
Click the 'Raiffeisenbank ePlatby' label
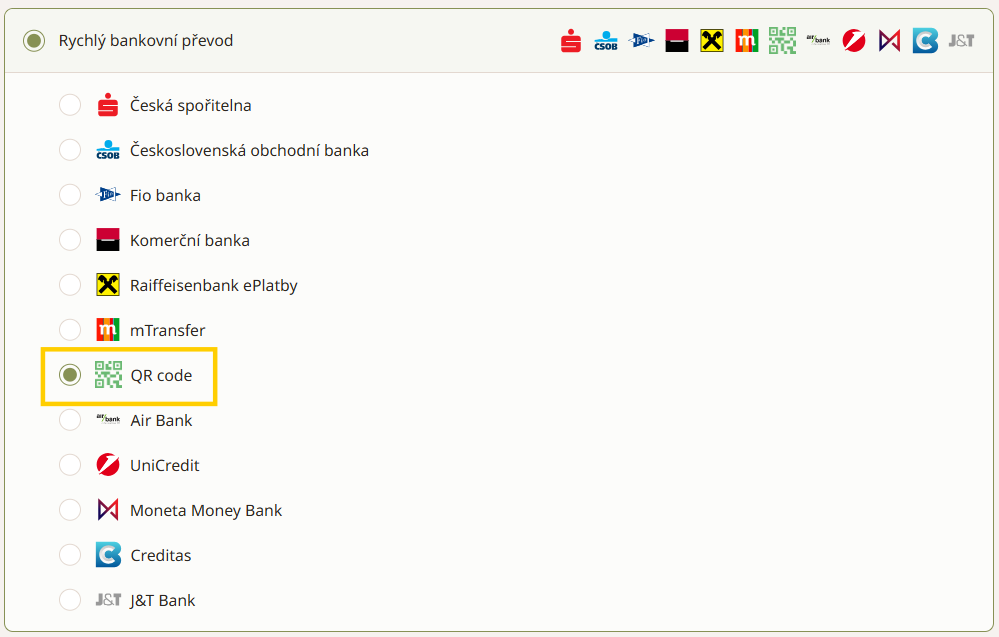[213, 285]
